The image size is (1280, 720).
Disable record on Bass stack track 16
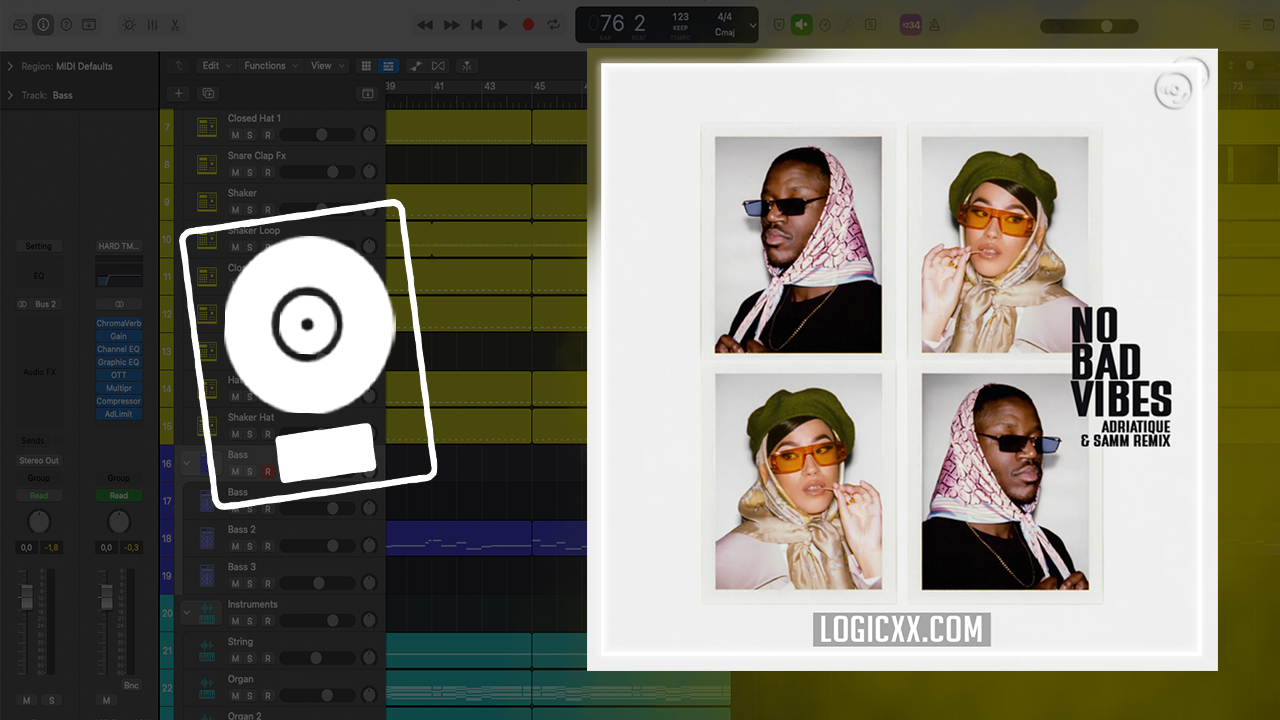(267, 471)
